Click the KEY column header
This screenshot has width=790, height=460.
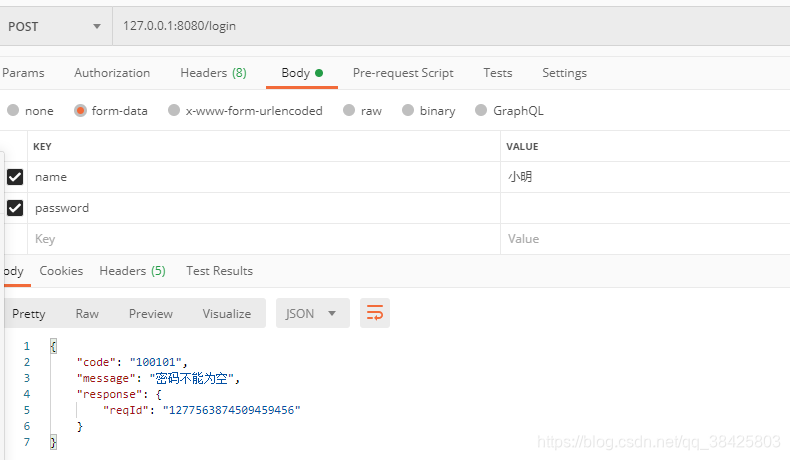tap(42, 147)
